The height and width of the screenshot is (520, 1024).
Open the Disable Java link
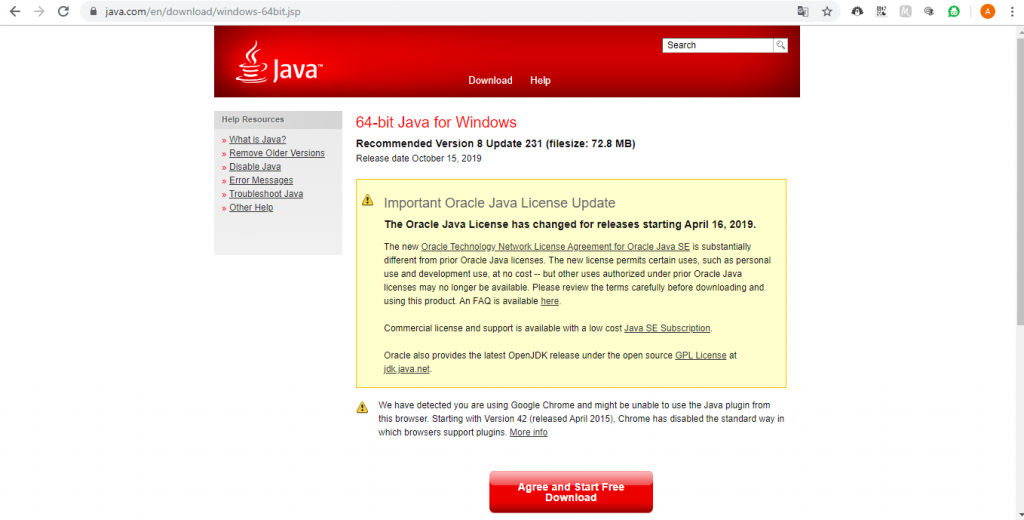pyautogui.click(x=255, y=167)
